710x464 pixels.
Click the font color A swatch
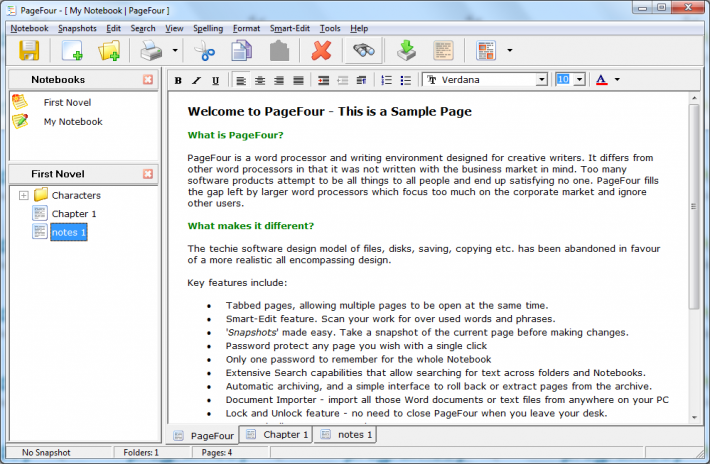coord(601,80)
